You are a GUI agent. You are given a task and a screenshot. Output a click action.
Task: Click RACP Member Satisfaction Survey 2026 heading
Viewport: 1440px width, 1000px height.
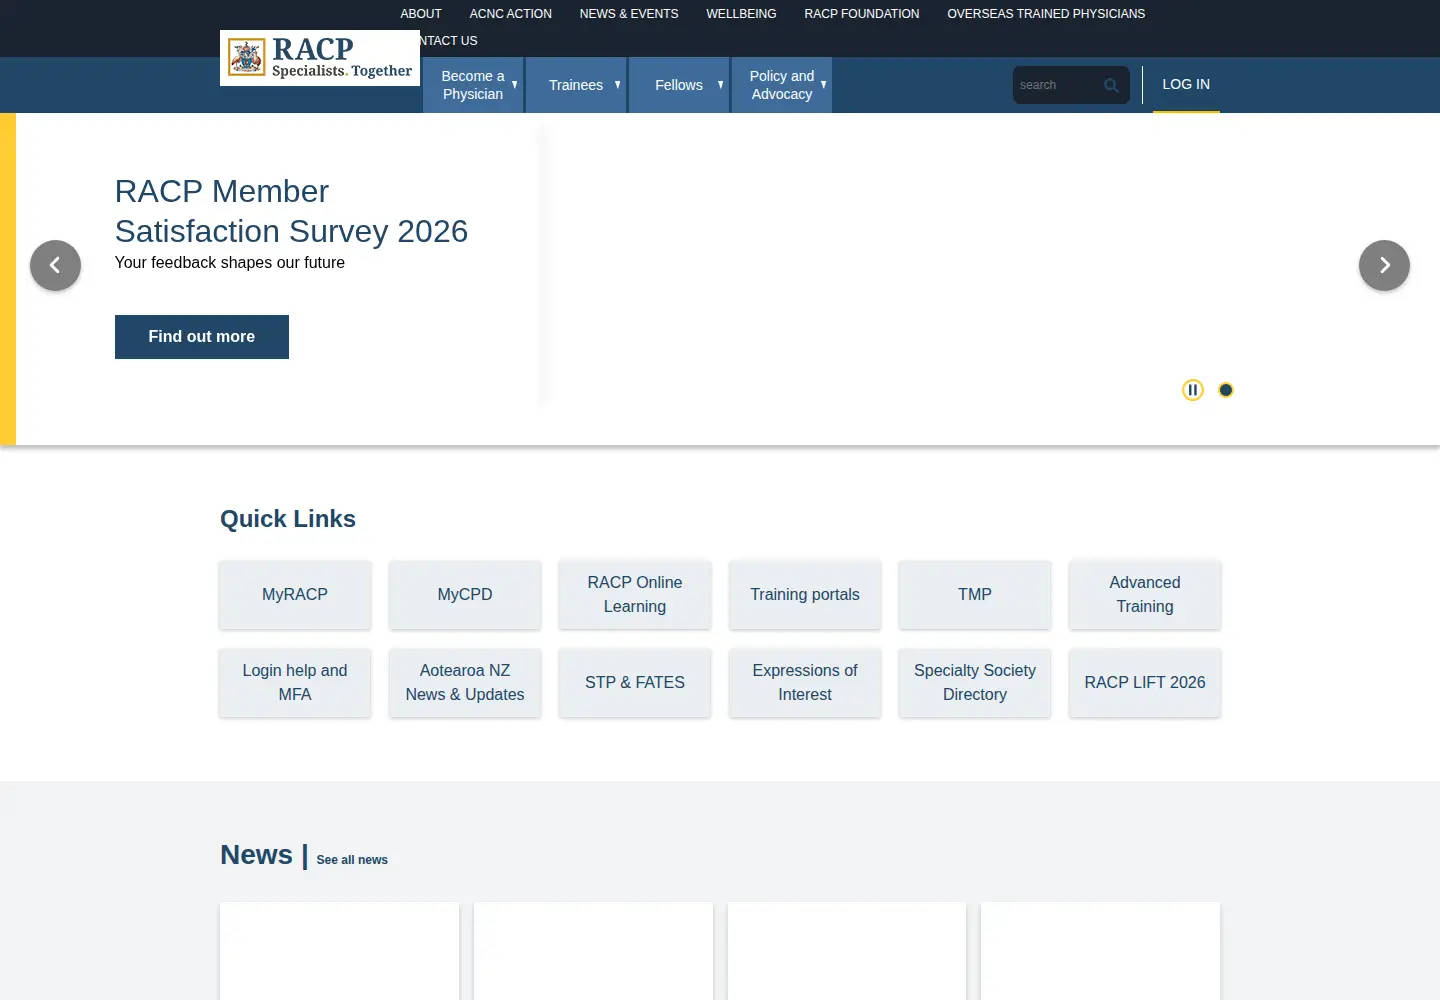291,211
